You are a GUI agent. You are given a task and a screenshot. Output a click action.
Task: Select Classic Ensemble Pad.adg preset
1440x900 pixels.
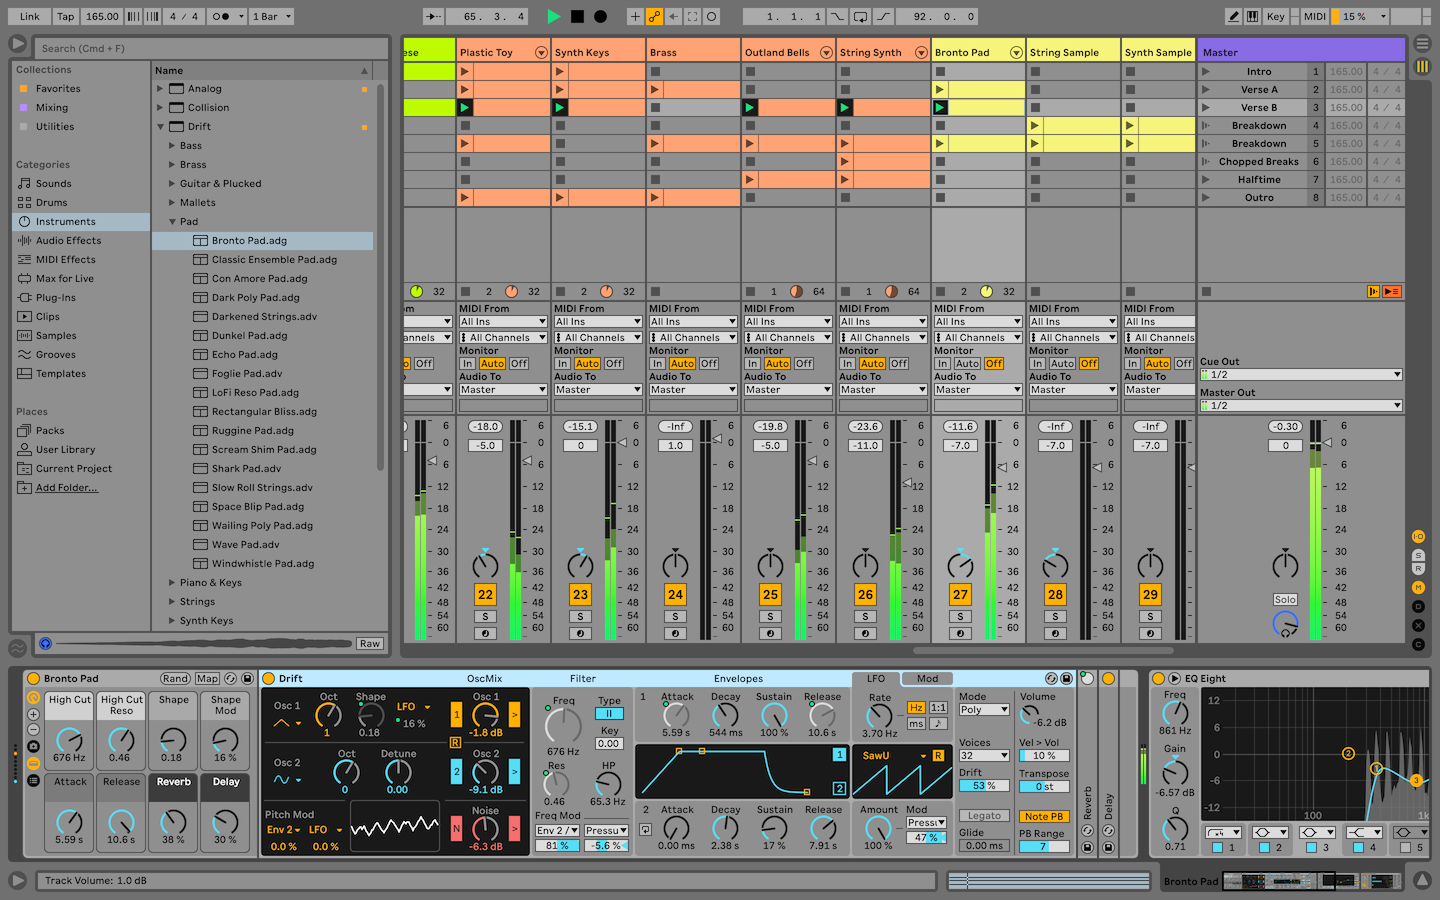click(274, 259)
